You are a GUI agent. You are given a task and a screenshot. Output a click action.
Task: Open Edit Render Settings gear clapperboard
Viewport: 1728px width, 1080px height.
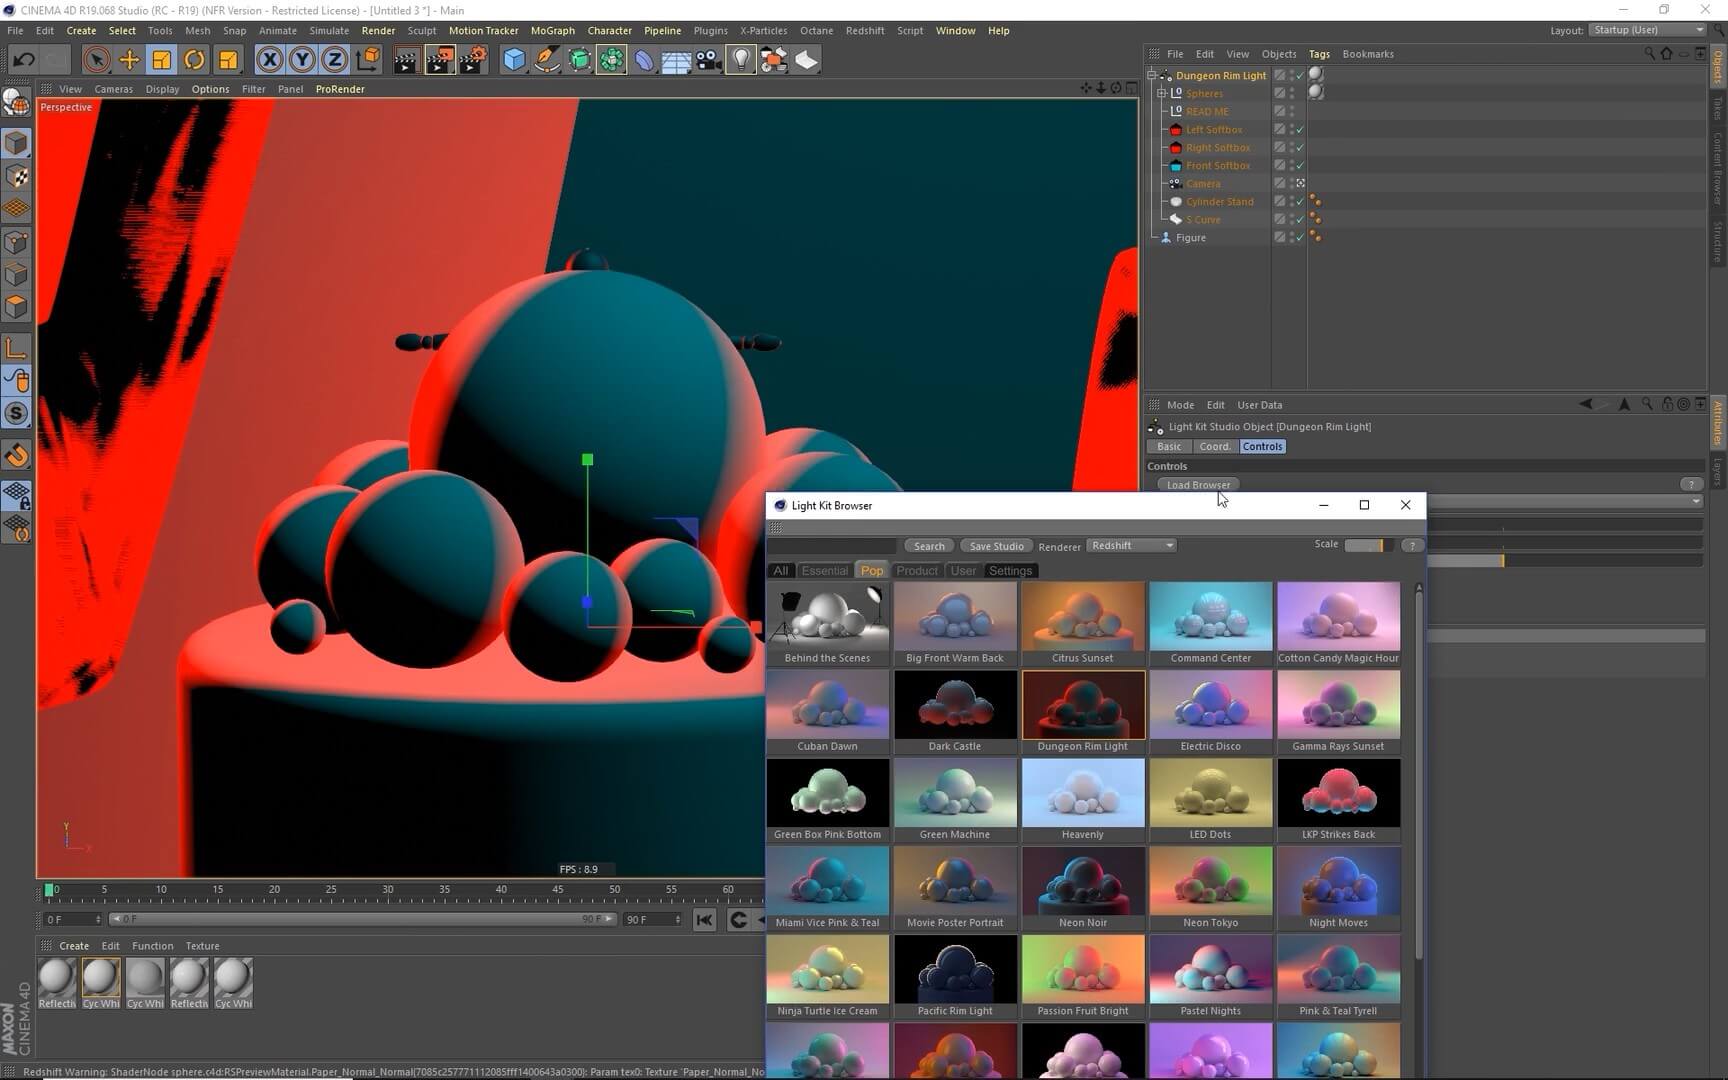click(x=472, y=60)
